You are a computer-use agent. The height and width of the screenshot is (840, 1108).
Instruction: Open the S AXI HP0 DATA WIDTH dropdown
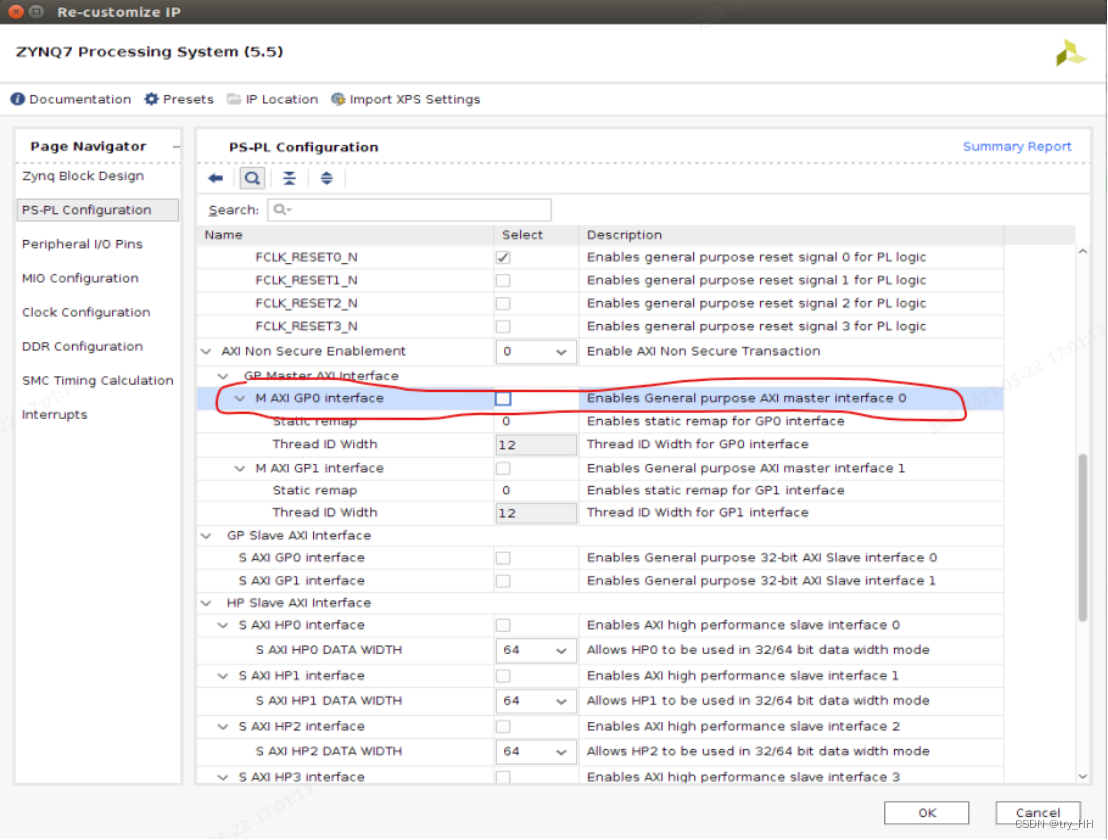pos(536,651)
